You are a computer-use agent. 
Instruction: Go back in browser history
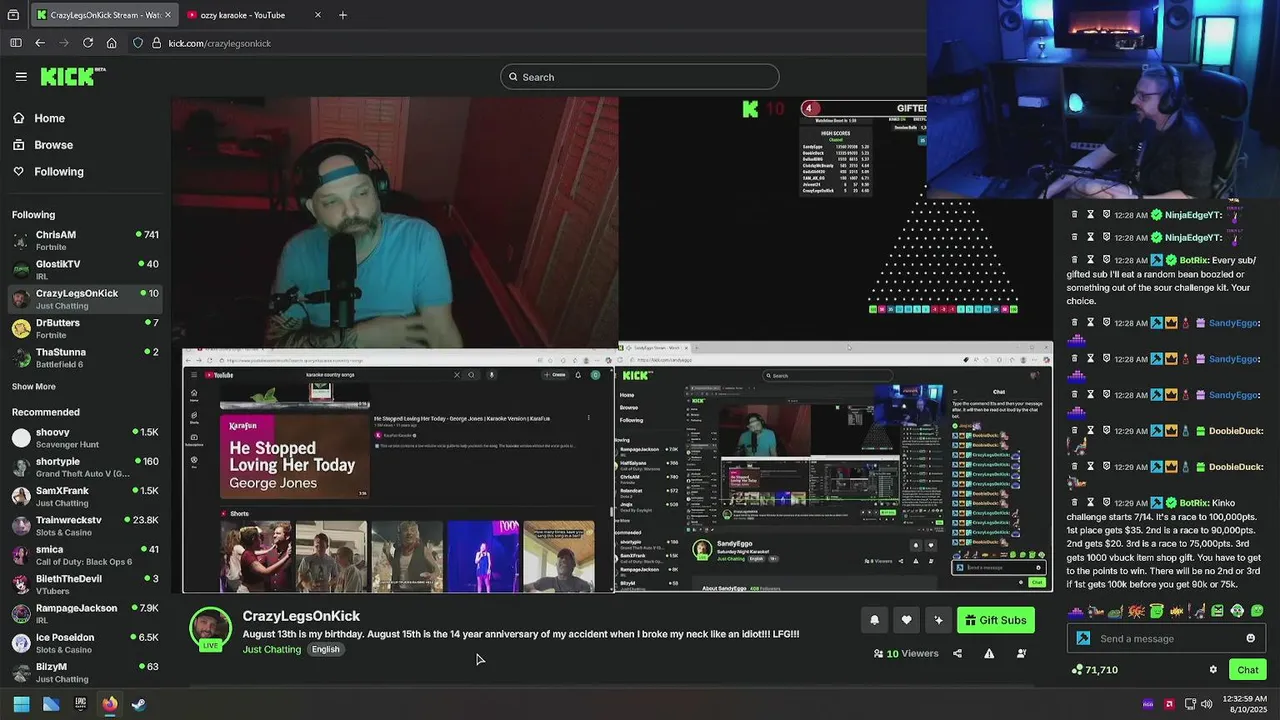click(40, 43)
